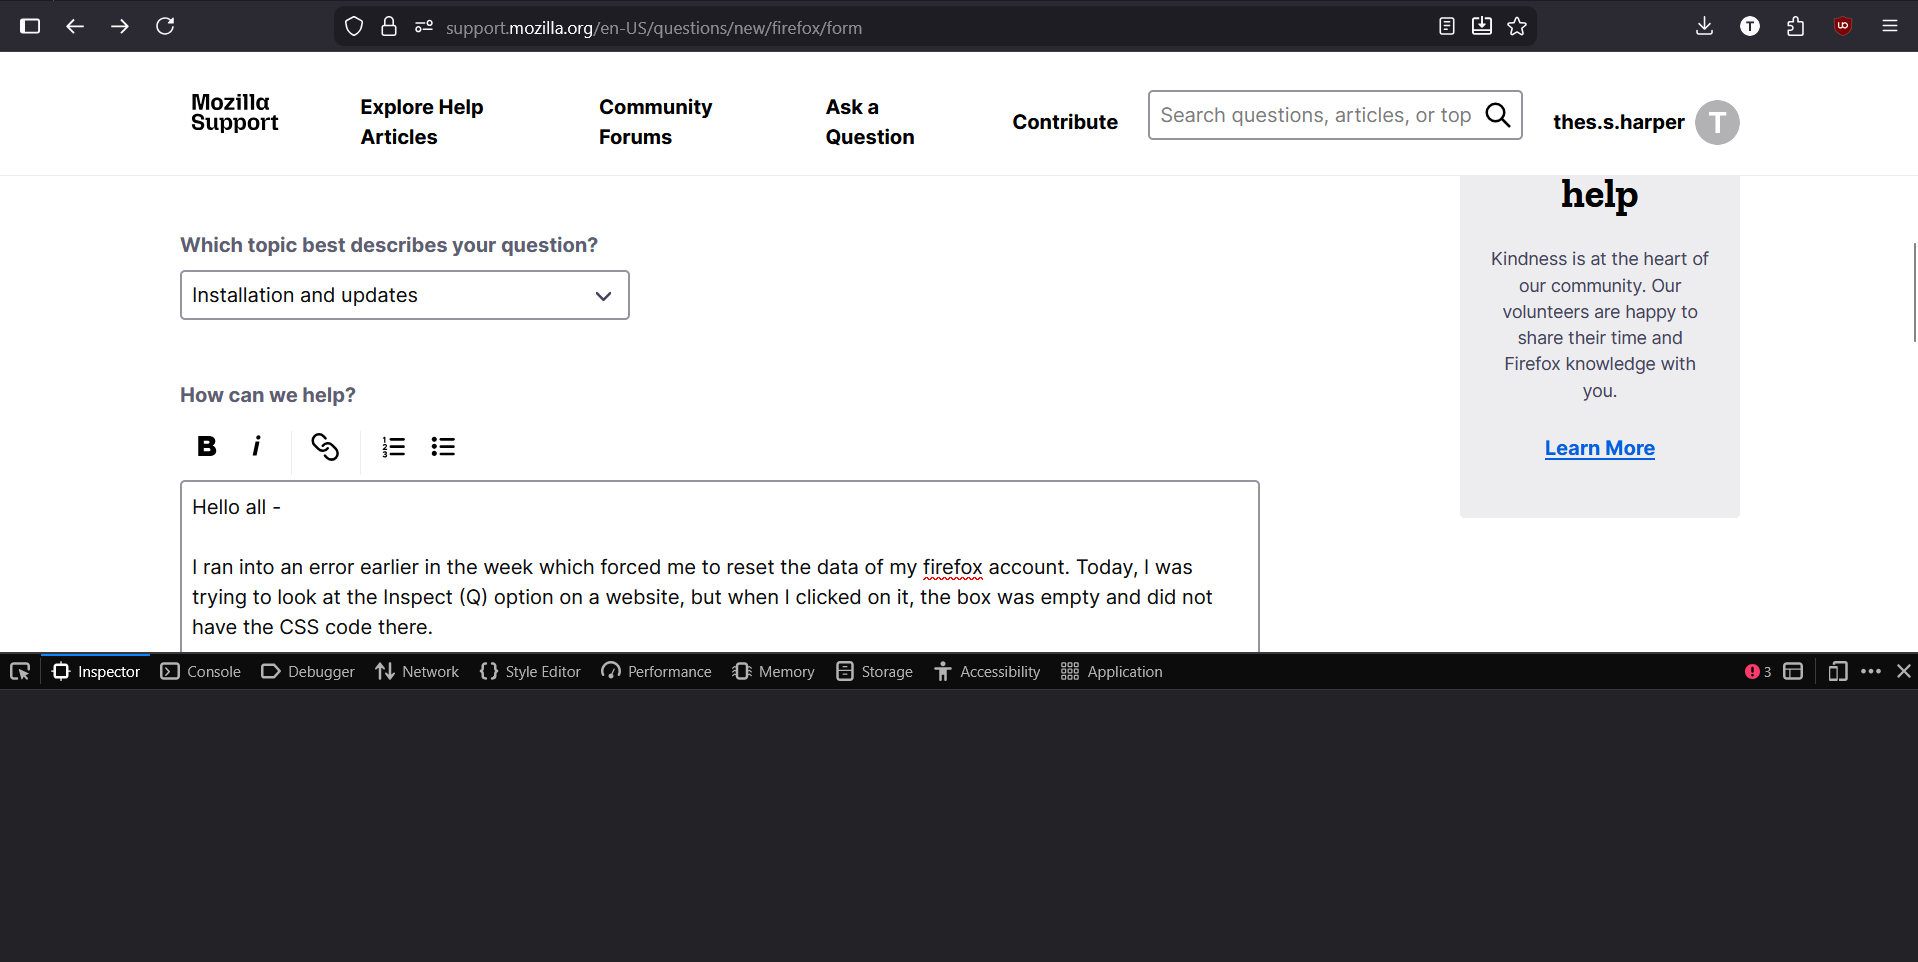Open the Firefox application hamburger menu

1890,26
